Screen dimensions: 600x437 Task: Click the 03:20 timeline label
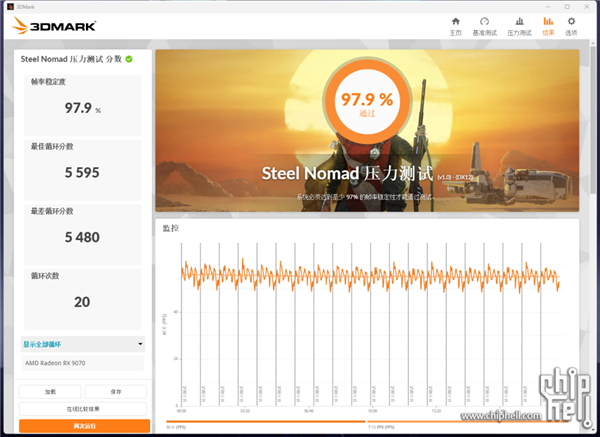coord(245,411)
